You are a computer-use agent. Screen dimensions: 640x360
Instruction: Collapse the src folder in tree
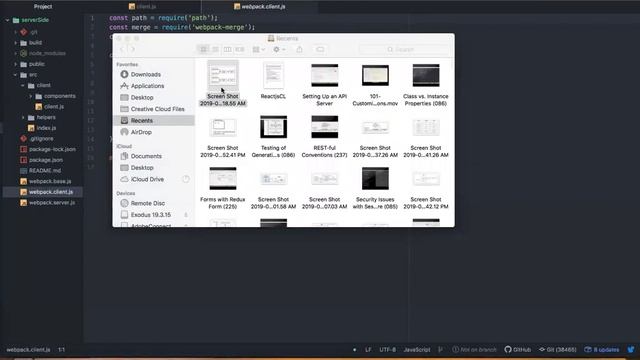click(16, 75)
